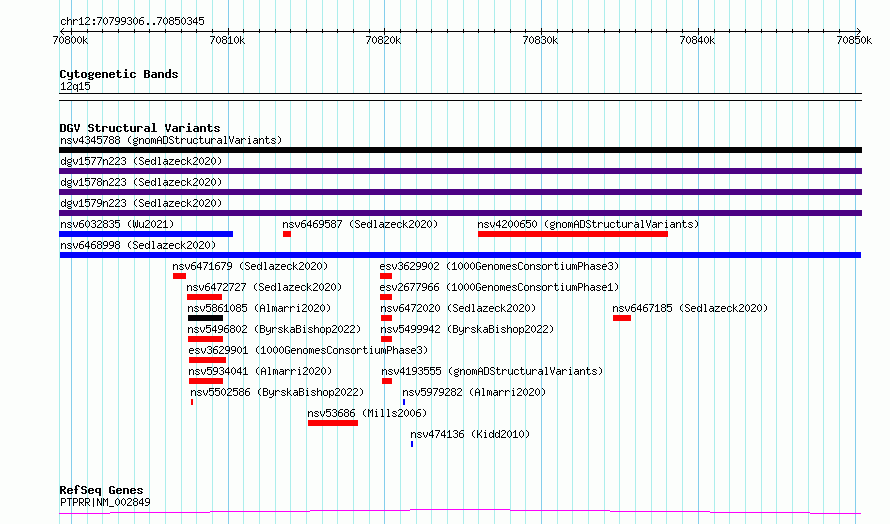The image size is (890, 524).
Task: Click the chr12:70799306..70850345 coordinates text
Action: click(x=132, y=21)
